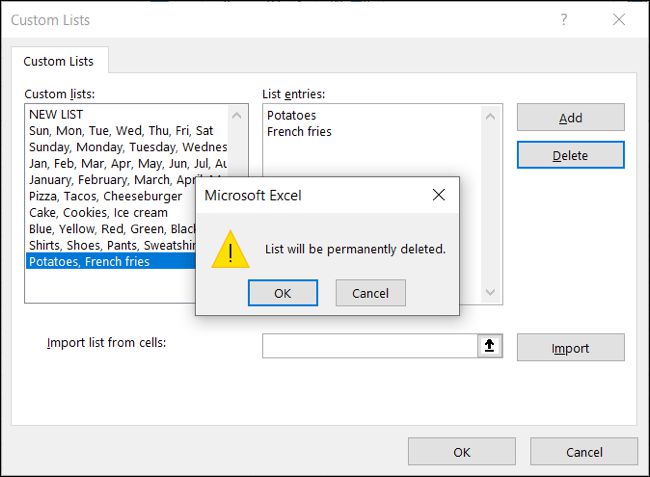Select the Potatoes, French fries list
The width and height of the screenshot is (650, 477).
click(x=90, y=261)
